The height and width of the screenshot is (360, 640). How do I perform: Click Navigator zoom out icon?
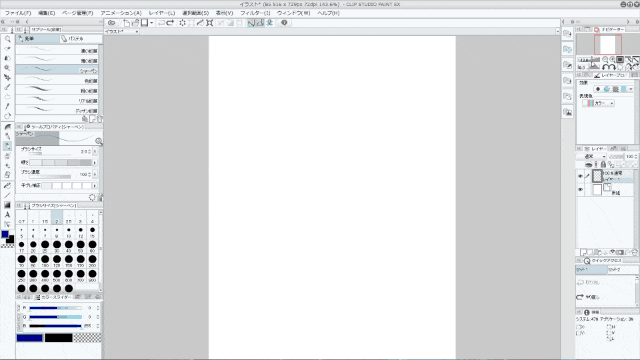click(x=605, y=60)
